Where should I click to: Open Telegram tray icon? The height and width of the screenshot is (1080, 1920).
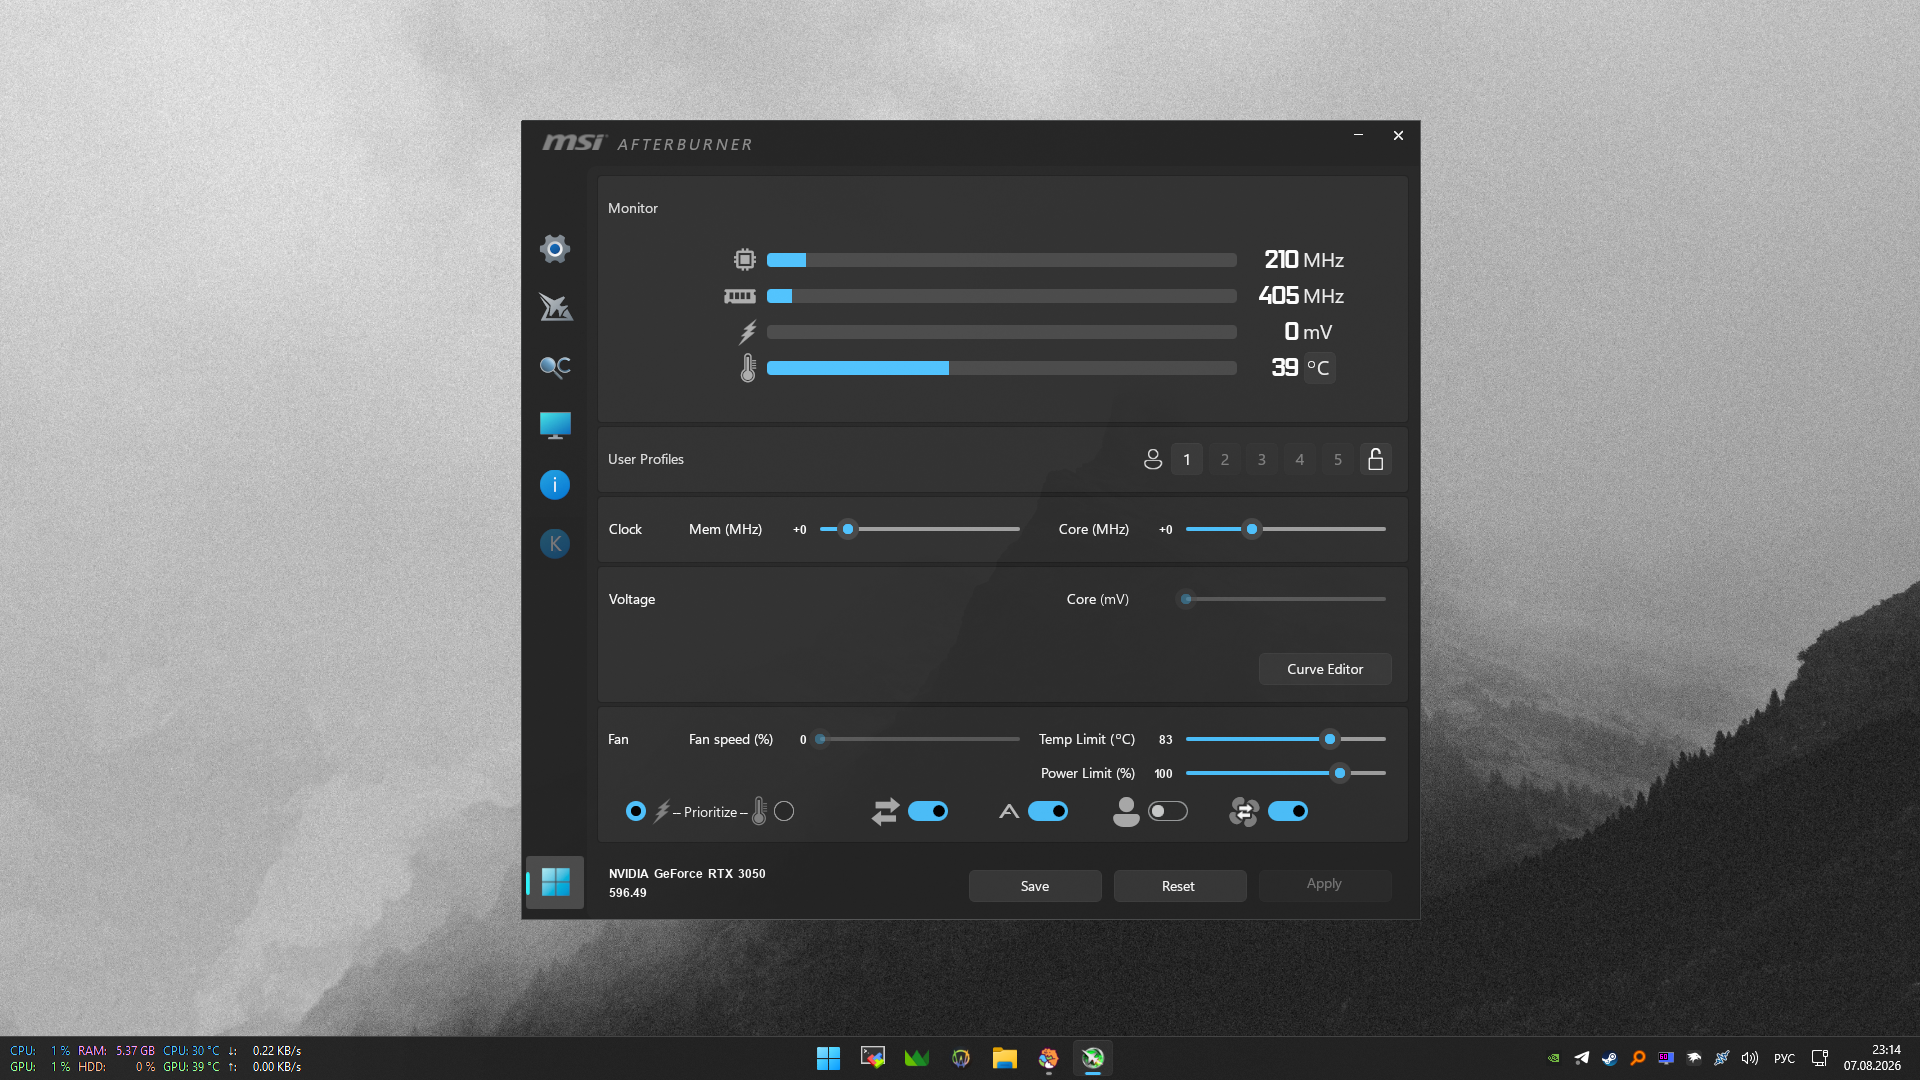(x=1582, y=1058)
